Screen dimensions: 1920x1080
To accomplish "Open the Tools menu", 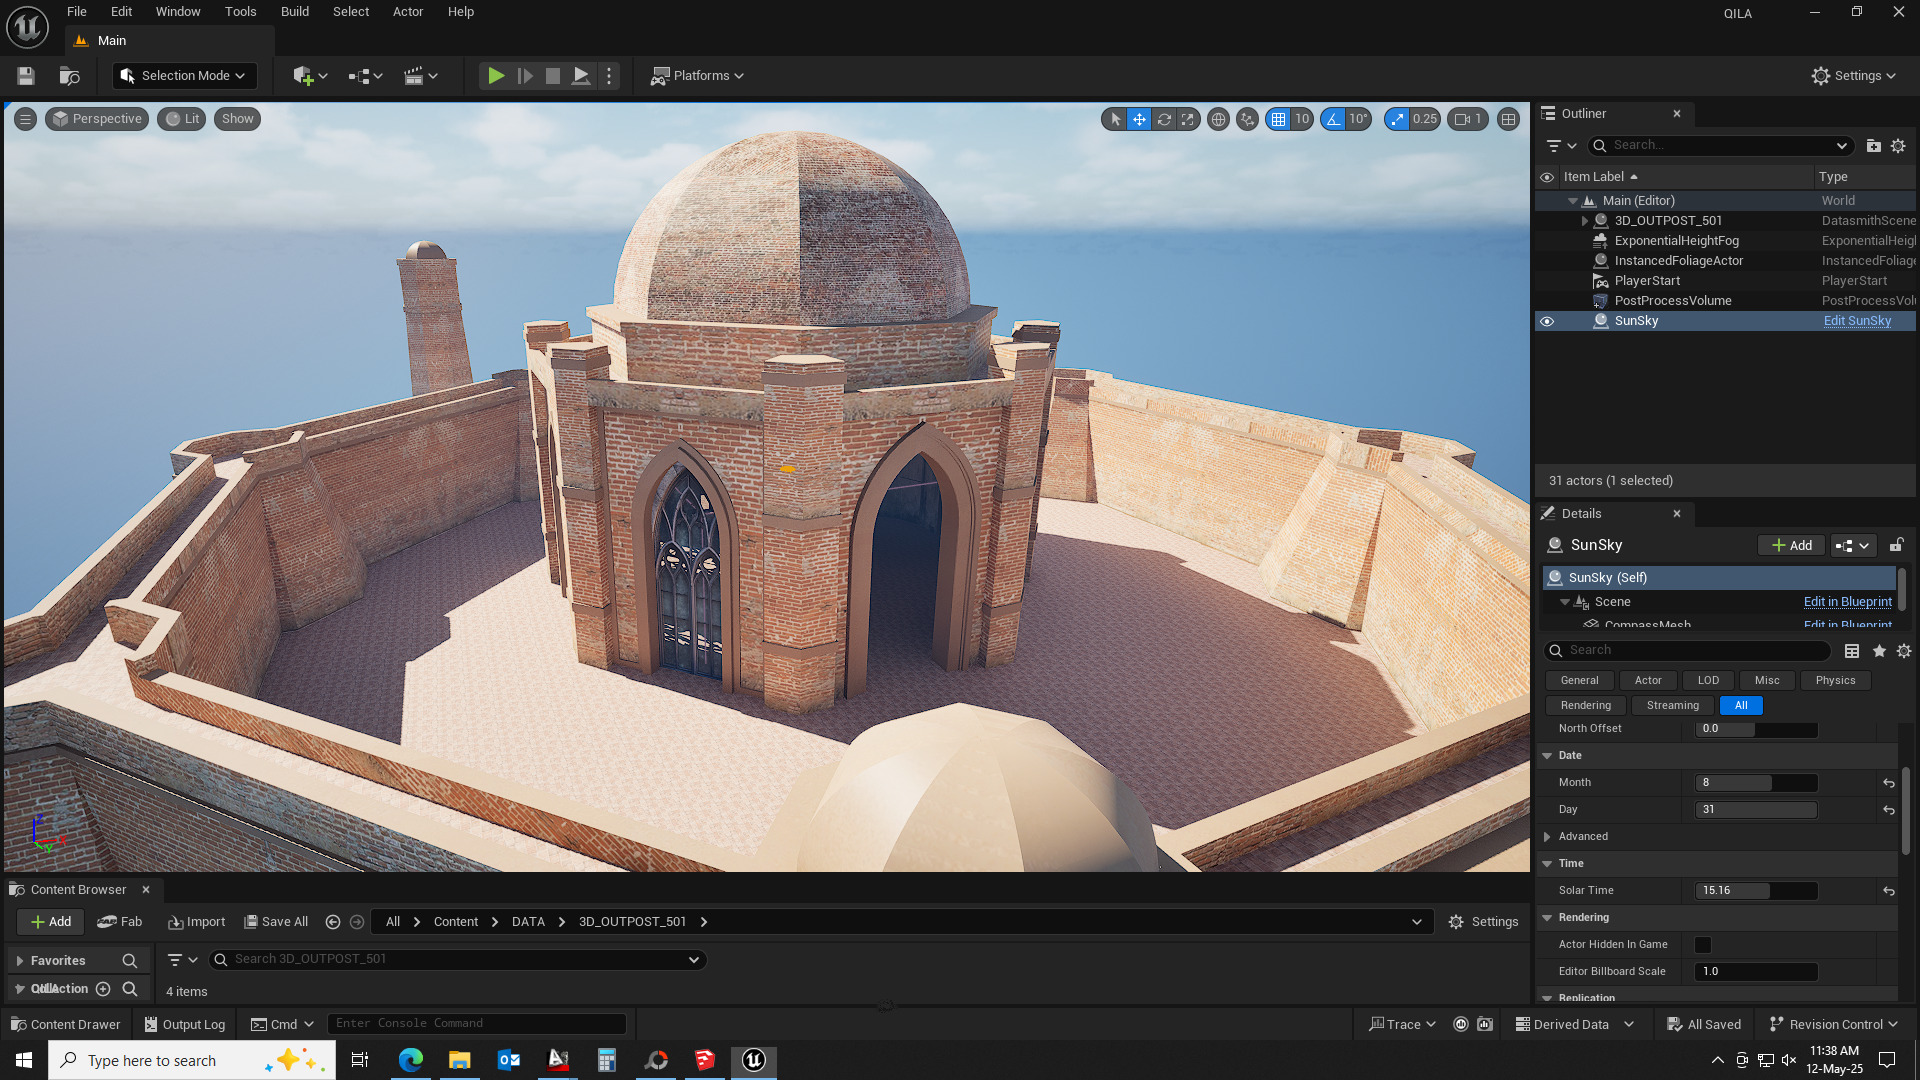I will [240, 12].
